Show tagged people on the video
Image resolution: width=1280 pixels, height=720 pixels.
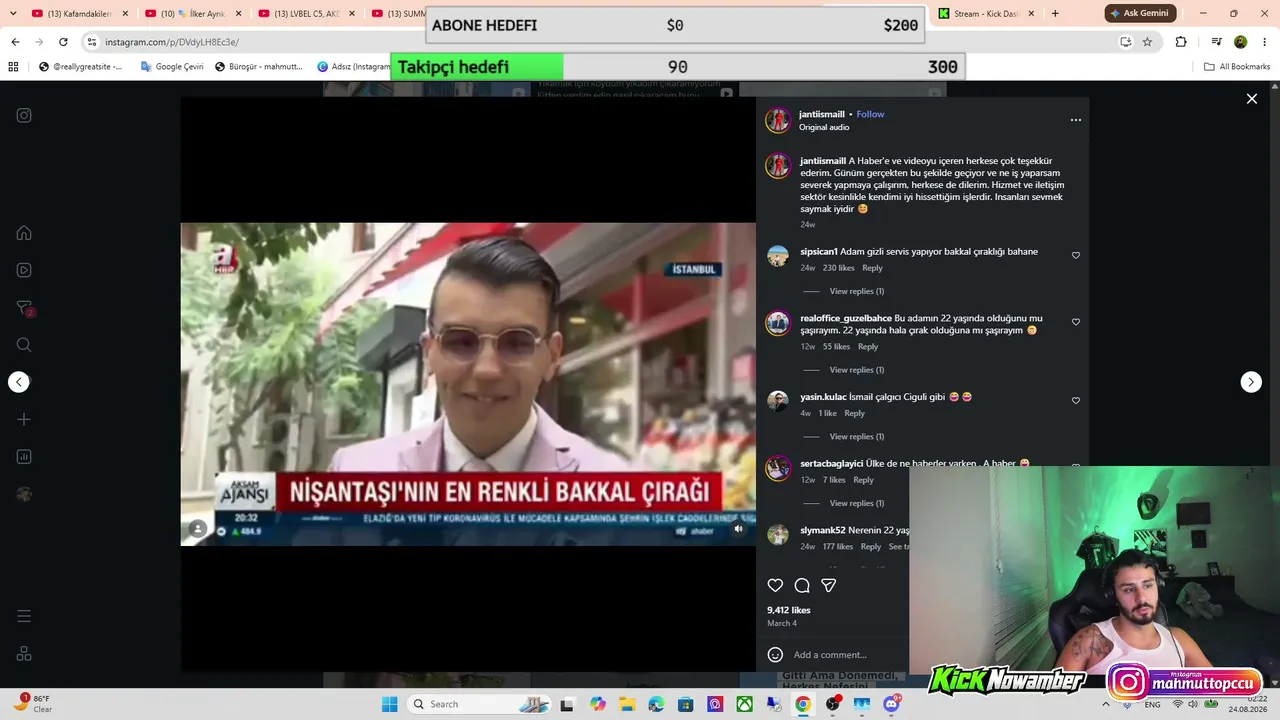[198, 529]
